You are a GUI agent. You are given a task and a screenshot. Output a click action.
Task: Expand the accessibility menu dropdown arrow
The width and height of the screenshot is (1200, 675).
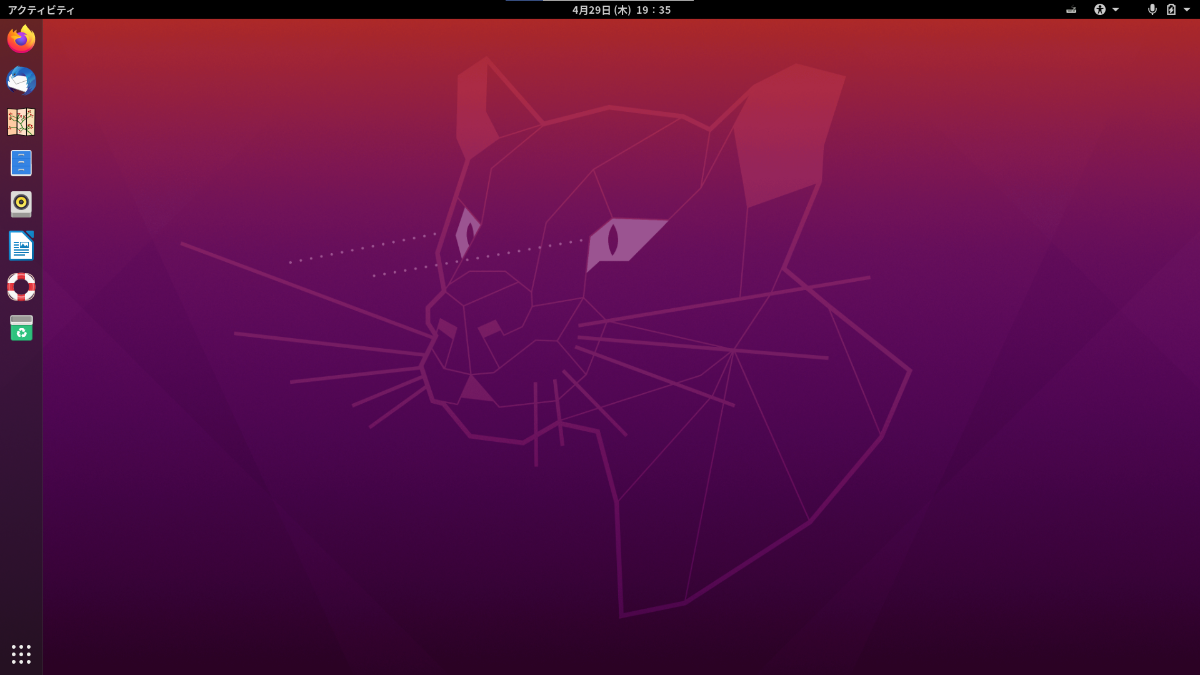point(1115,9)
